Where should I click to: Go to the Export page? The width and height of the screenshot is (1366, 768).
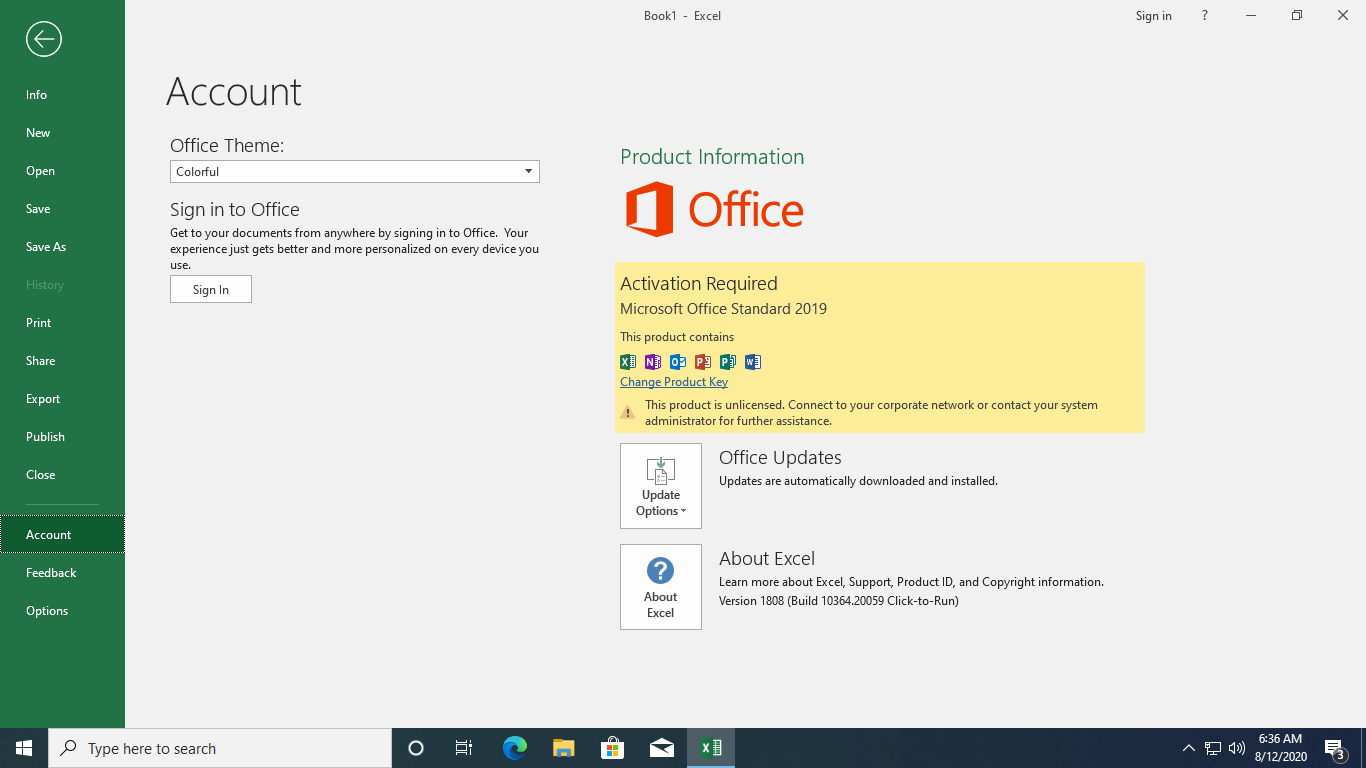tap(62, 399)
